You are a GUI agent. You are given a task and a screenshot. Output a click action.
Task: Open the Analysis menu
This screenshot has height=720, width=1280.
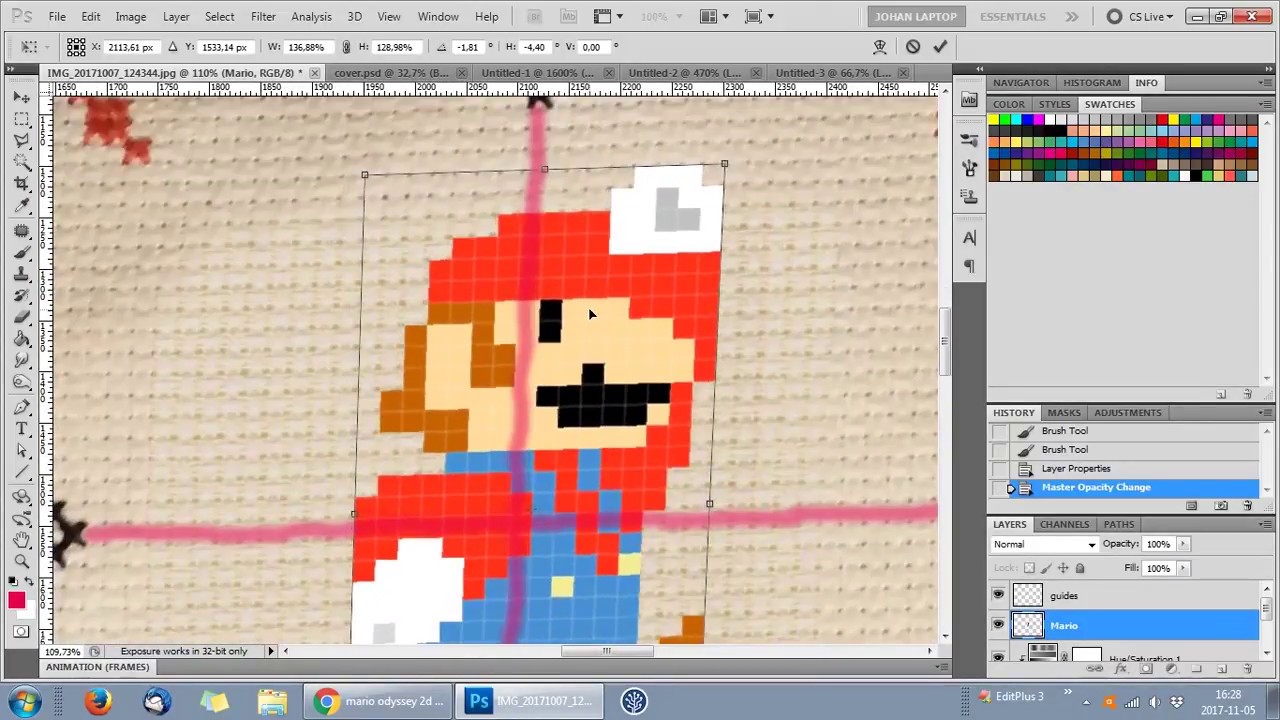tap(311, 17)
